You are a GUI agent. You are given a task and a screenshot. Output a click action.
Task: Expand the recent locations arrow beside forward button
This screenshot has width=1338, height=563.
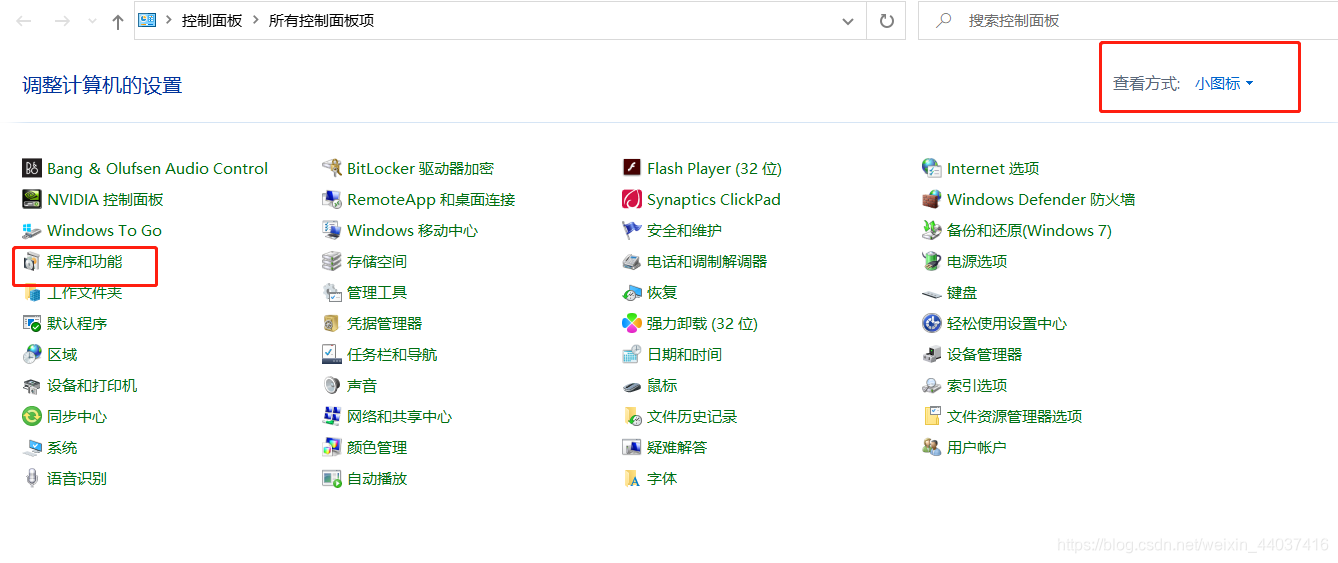tap(93, 21)
